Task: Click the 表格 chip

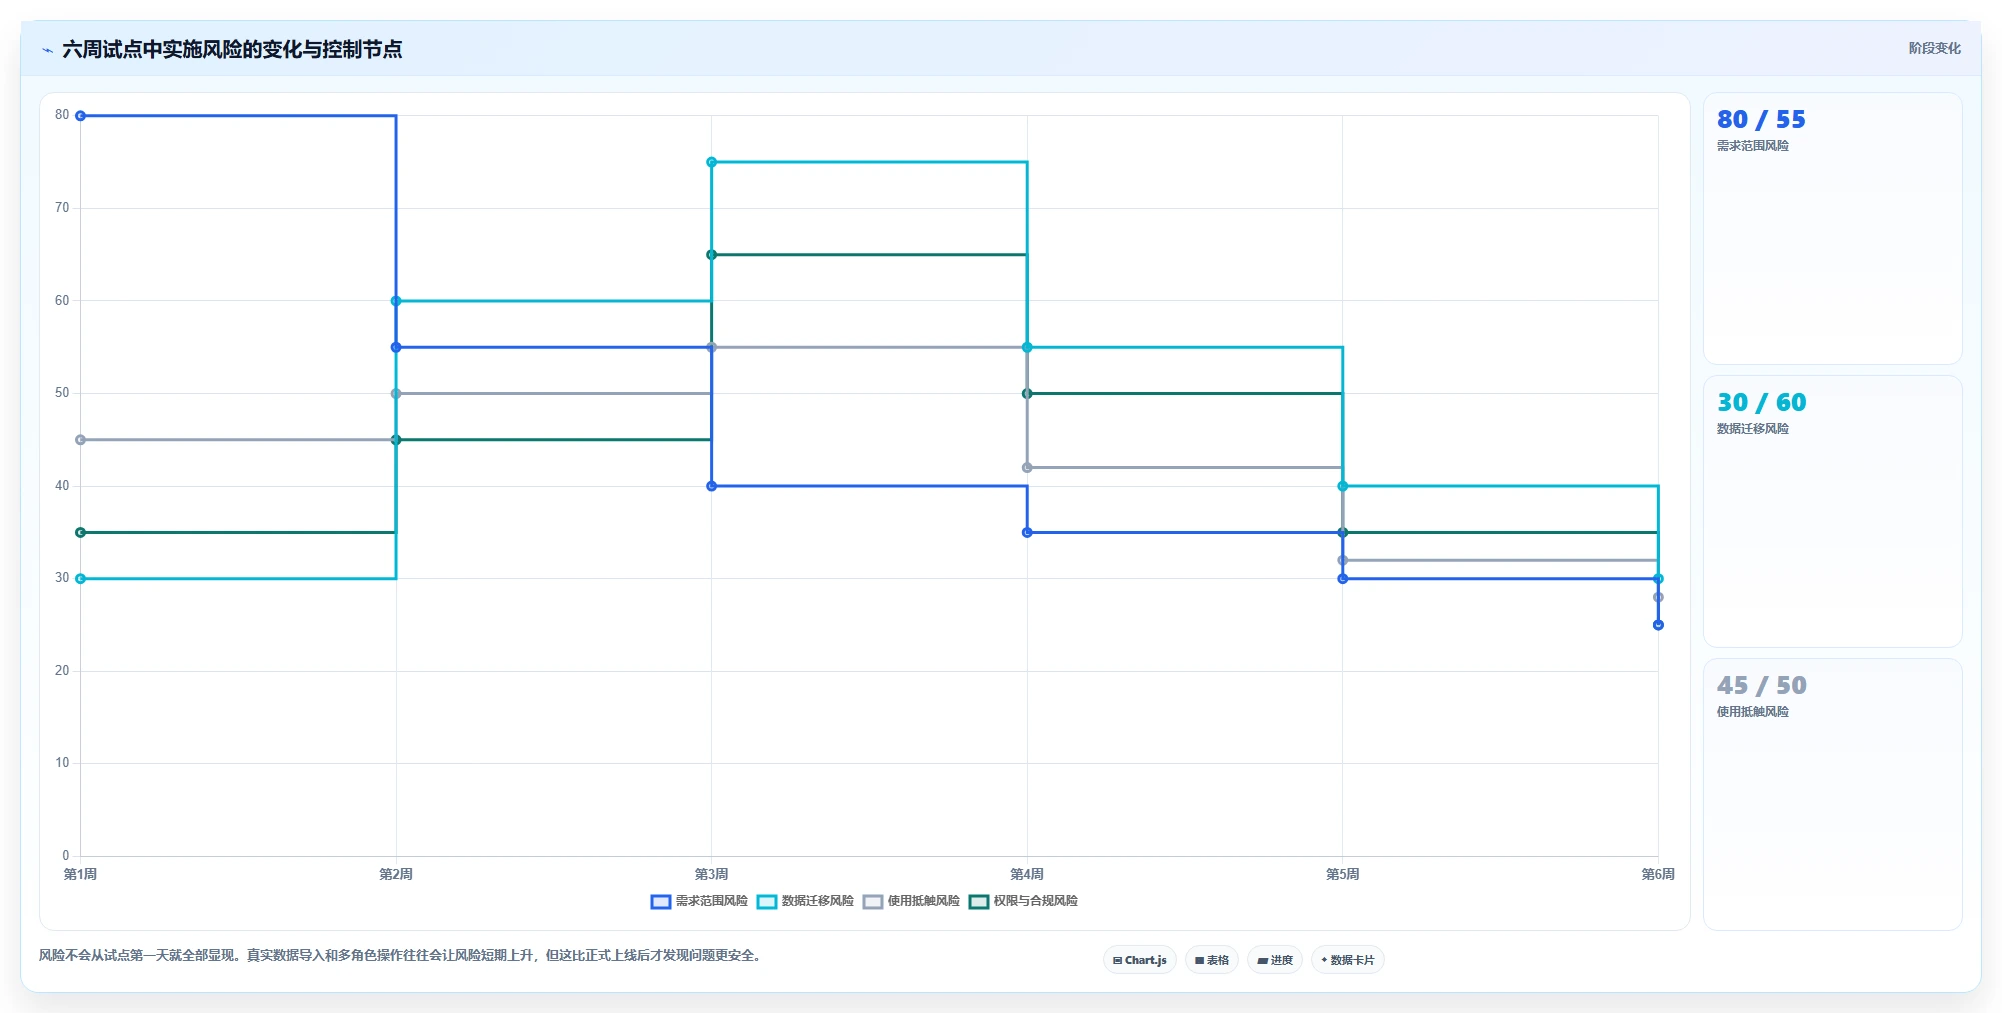Action: (1212, 960)
